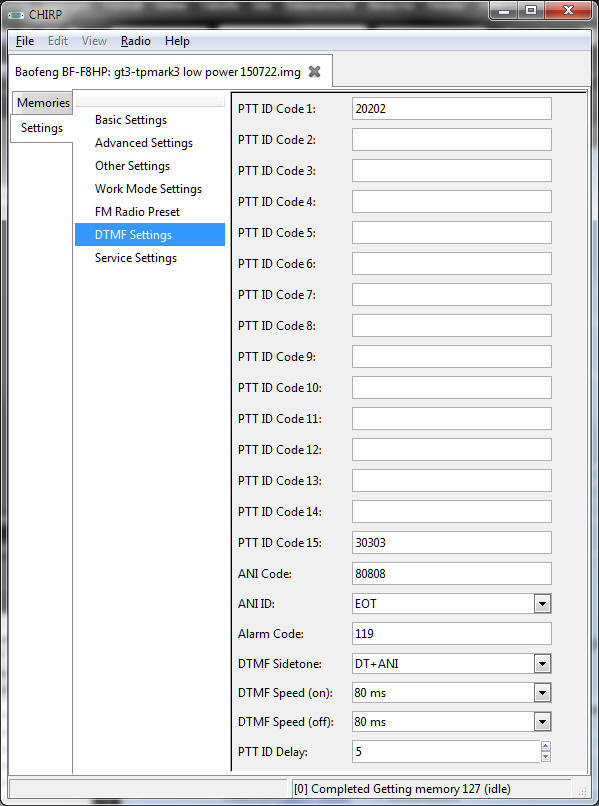Click the PTT ID Code 2 input field
Screen dimensions: 599x806
(451, 140)
